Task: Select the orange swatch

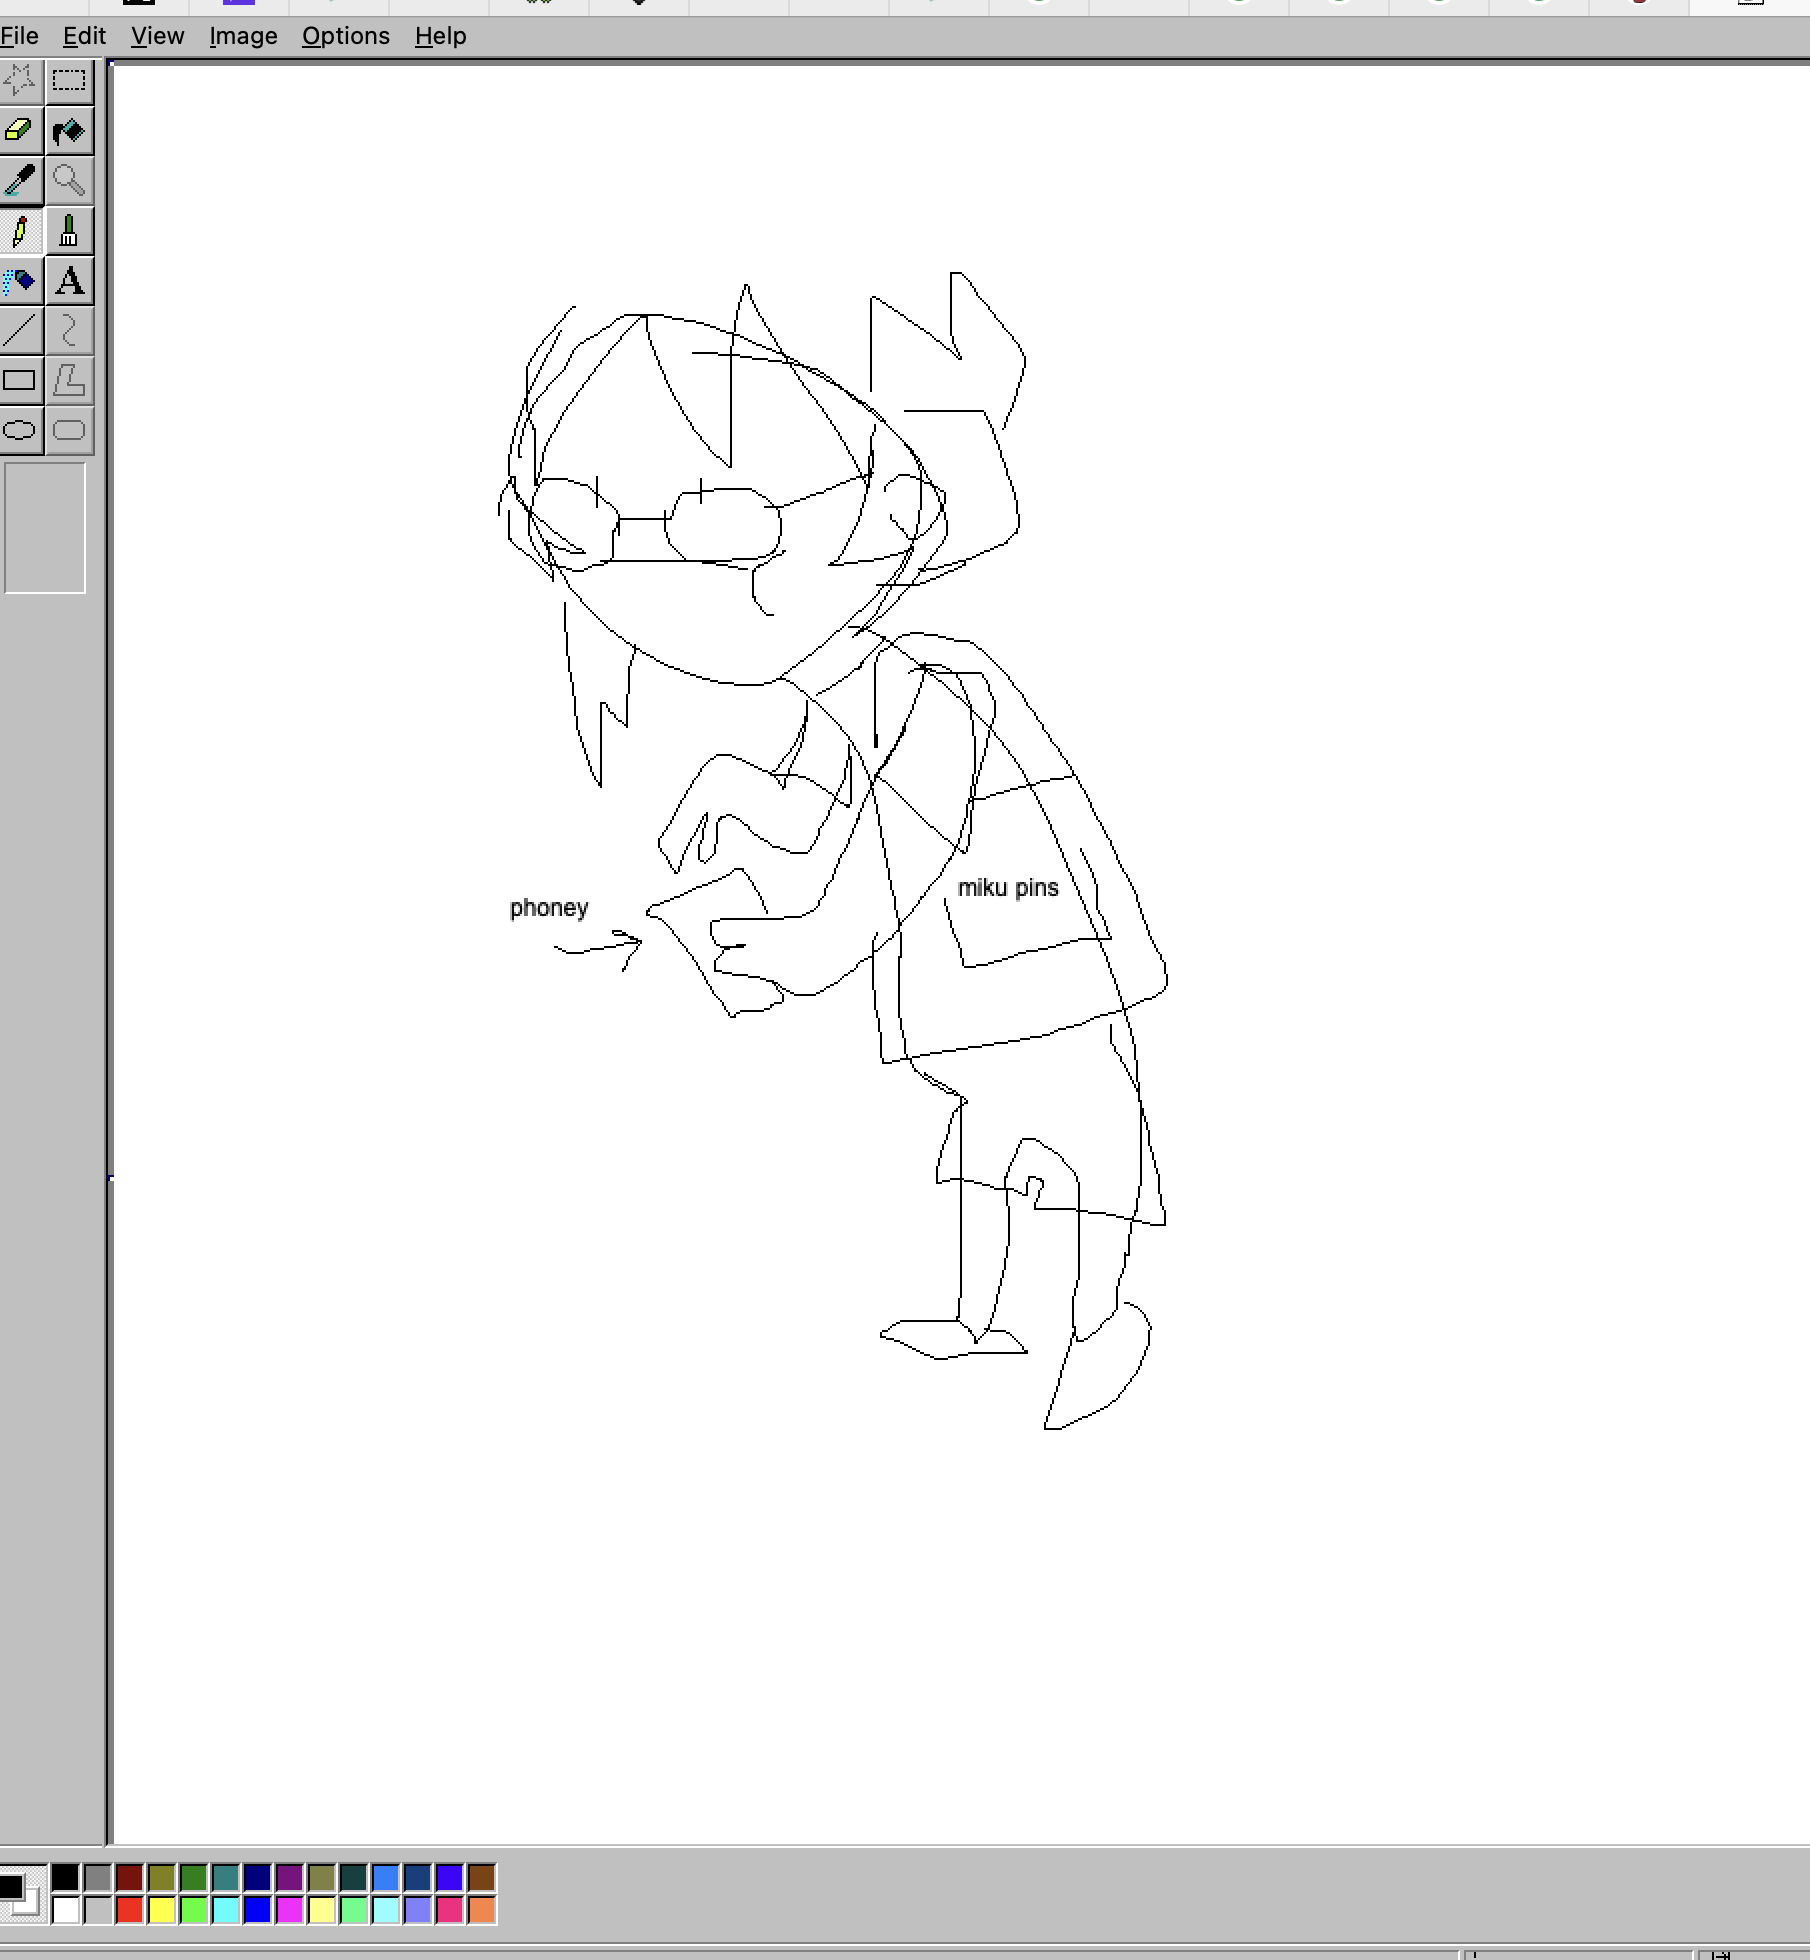Action: pyautogui.click(x=482, y=1910)
